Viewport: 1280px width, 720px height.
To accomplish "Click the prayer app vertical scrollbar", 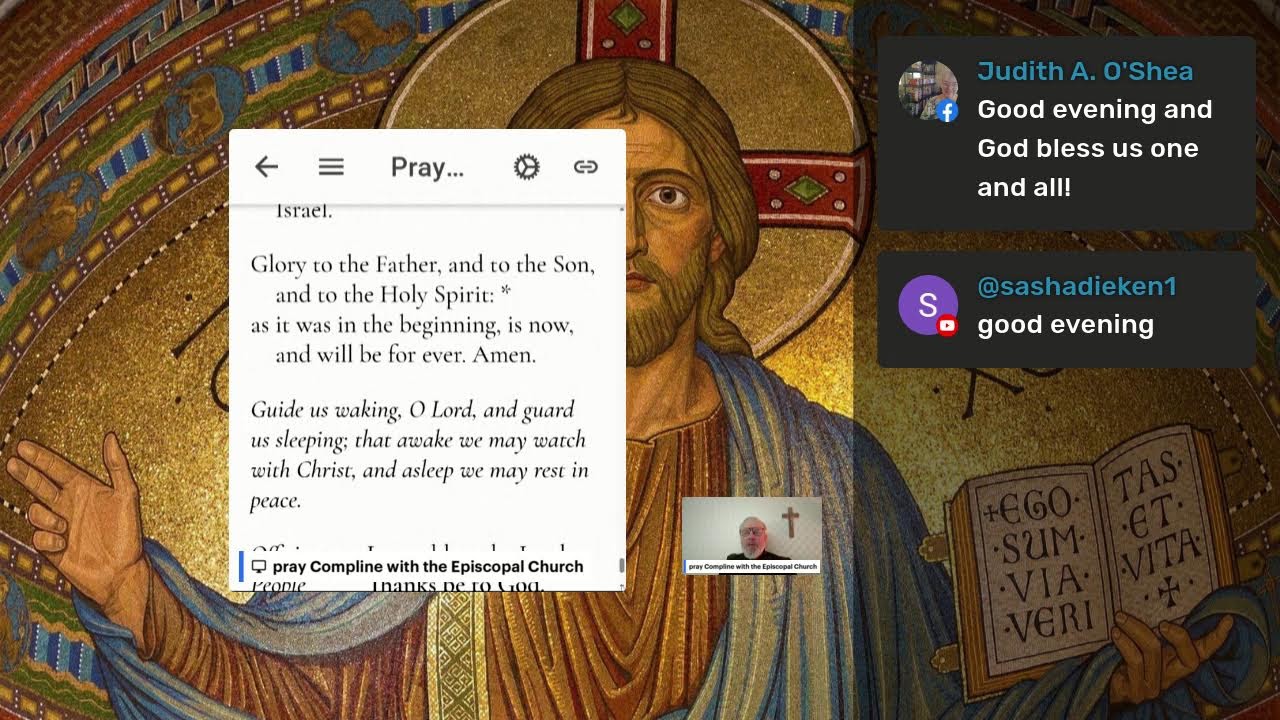I will [x=622, y=566].
